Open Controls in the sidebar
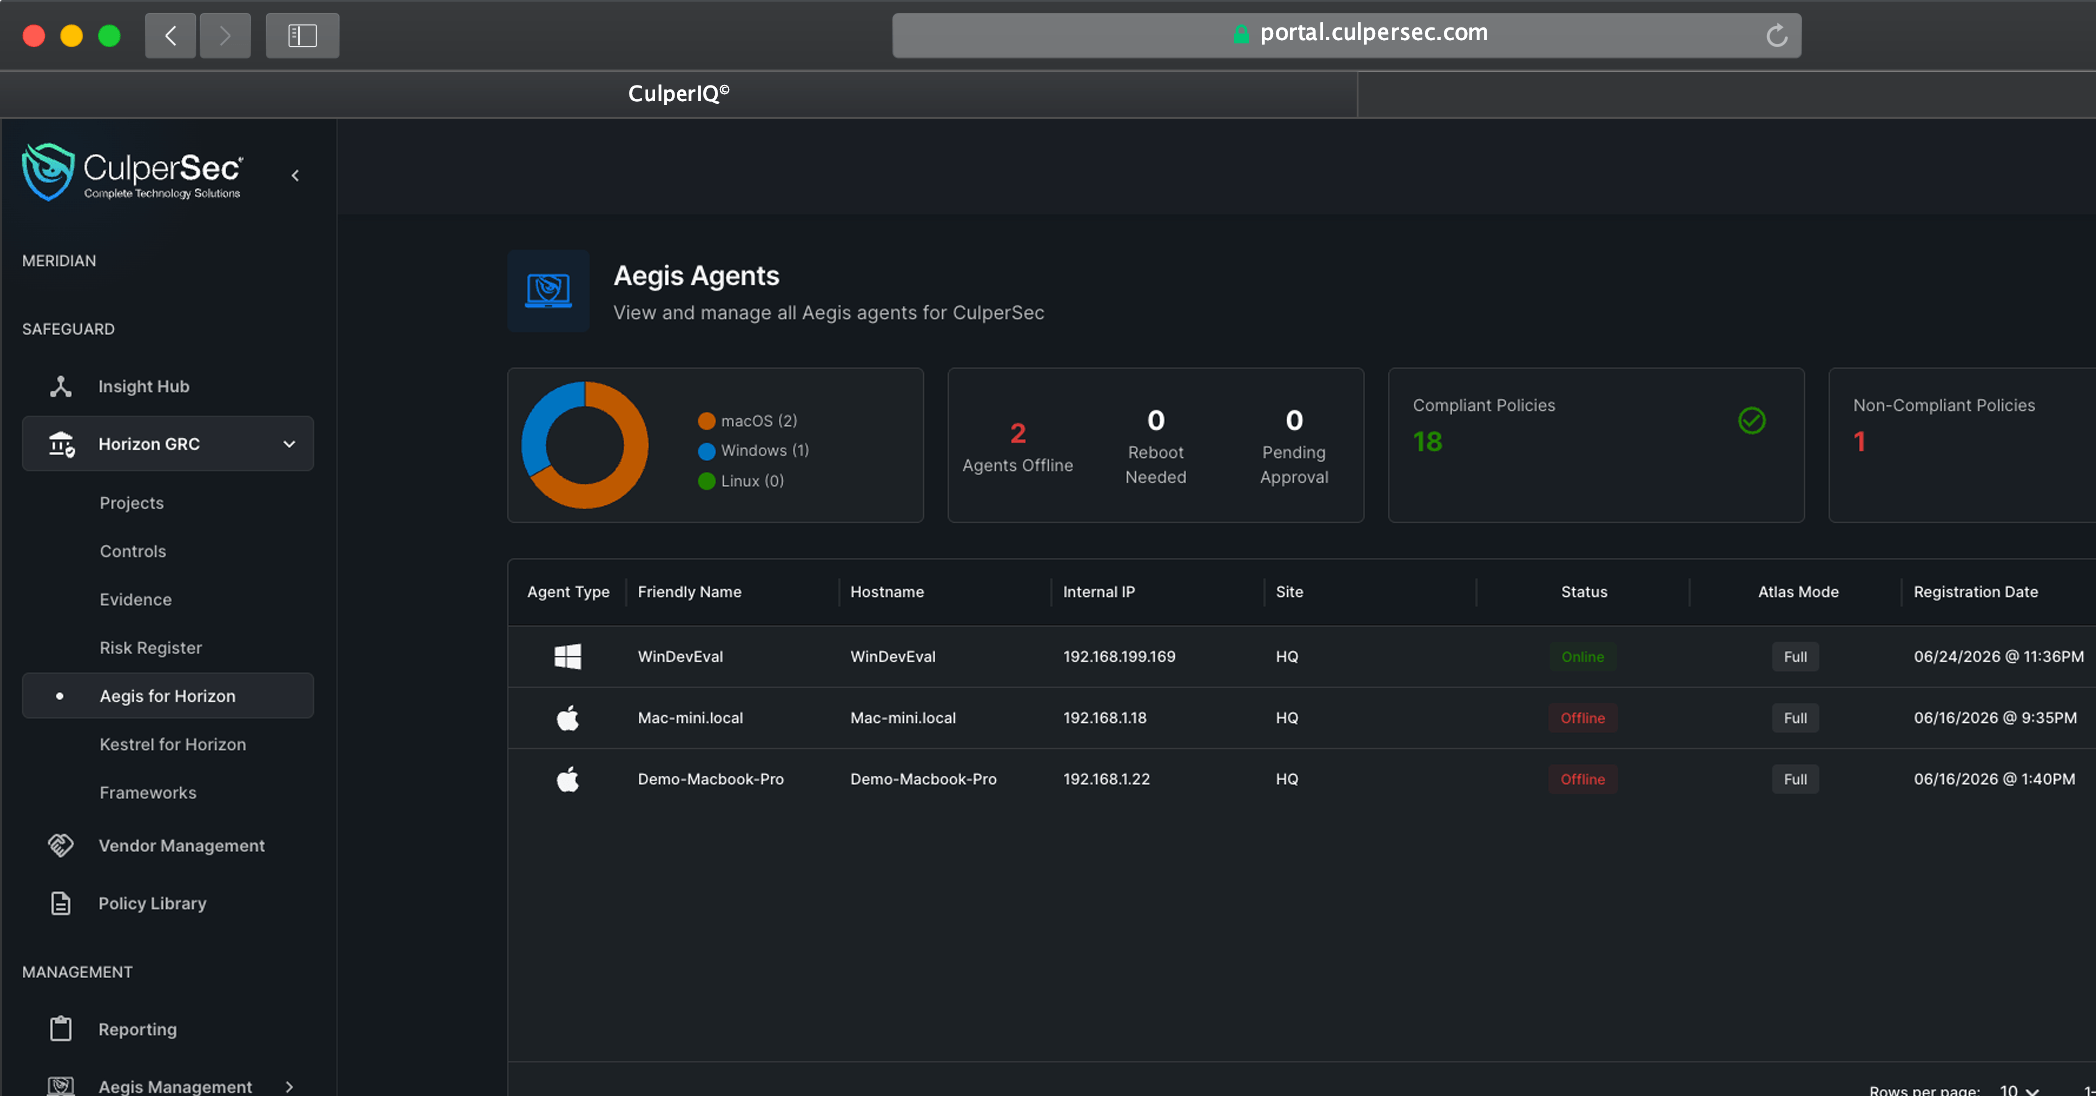 click(133, 551)
